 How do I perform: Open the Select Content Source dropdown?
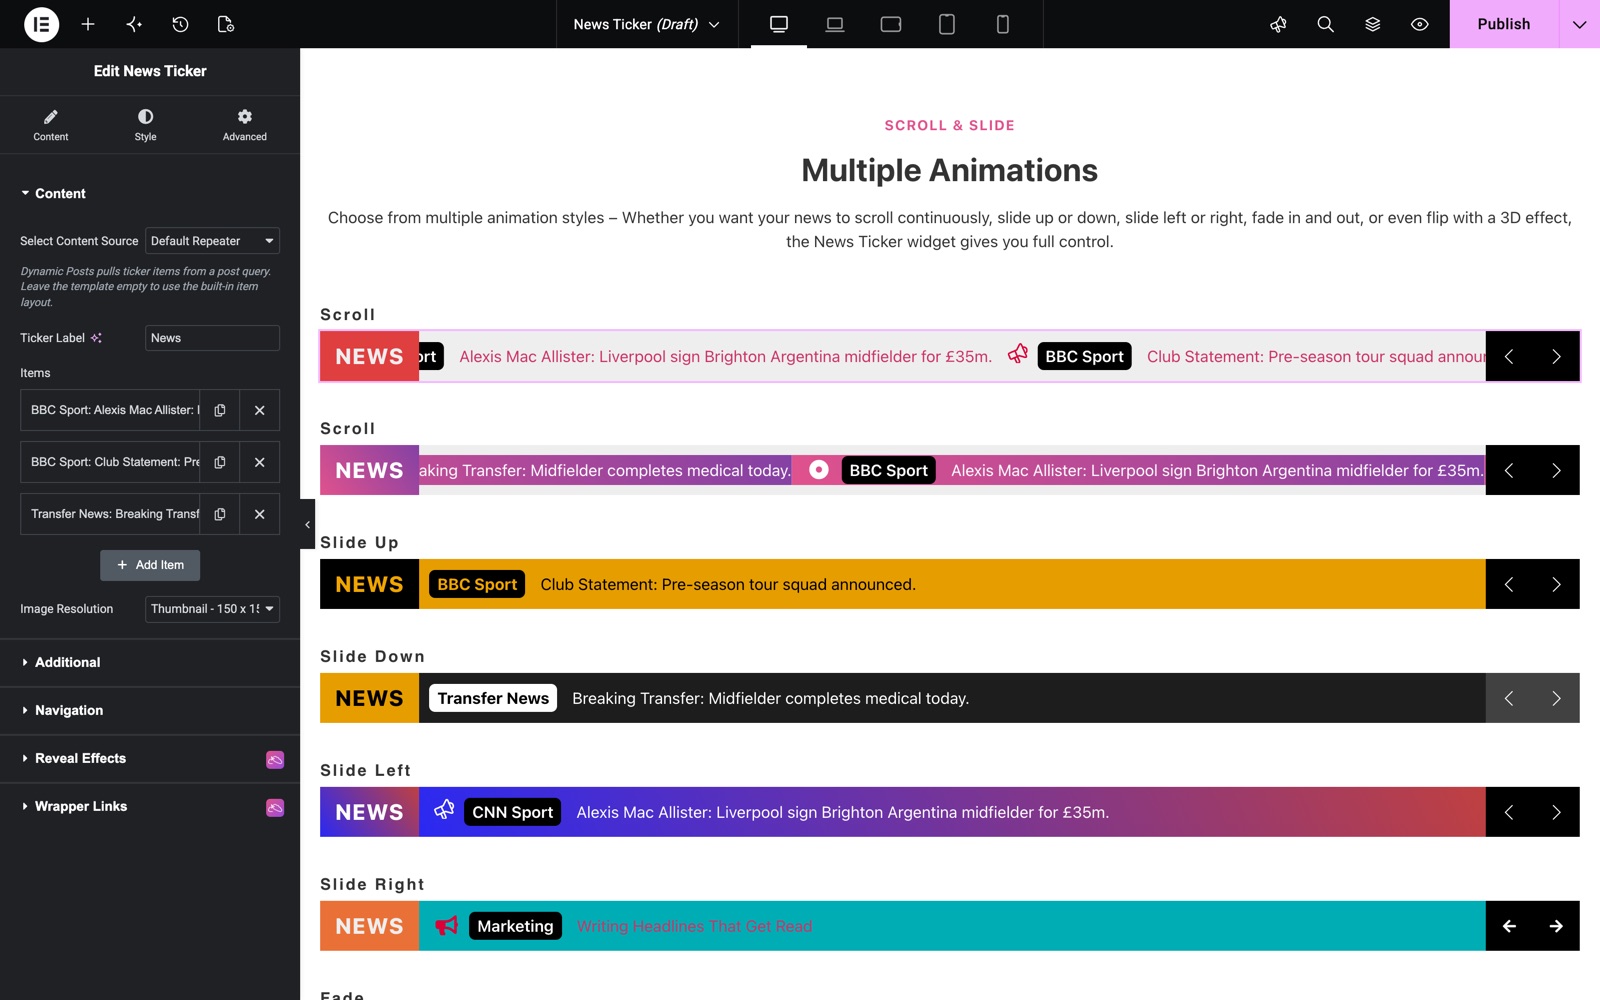[212, 241]
